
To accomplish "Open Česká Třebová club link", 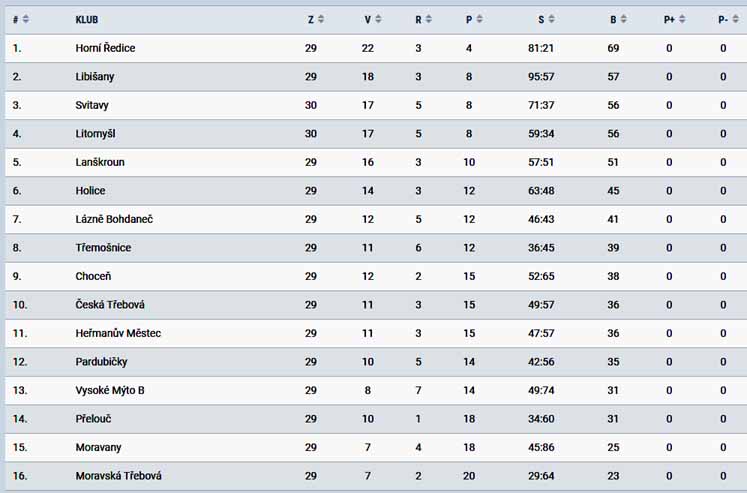I will [110, 305].
